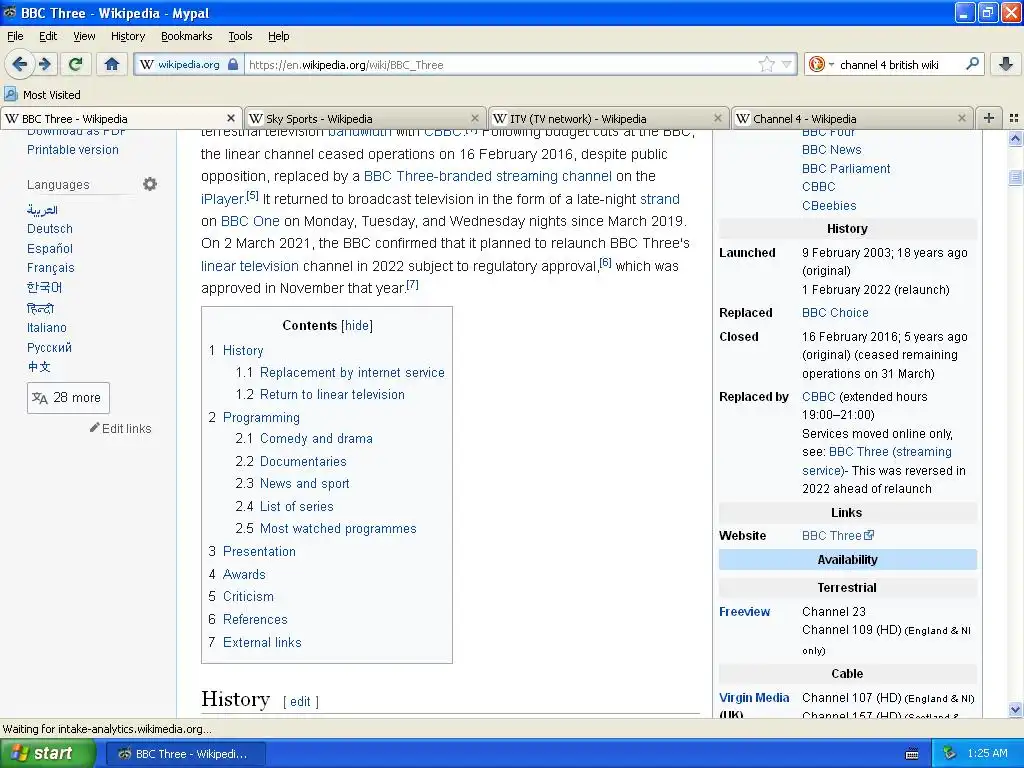Click edit next to History heading
The height and width of the screenshot is (768, 1024).
tap(300, 701)
